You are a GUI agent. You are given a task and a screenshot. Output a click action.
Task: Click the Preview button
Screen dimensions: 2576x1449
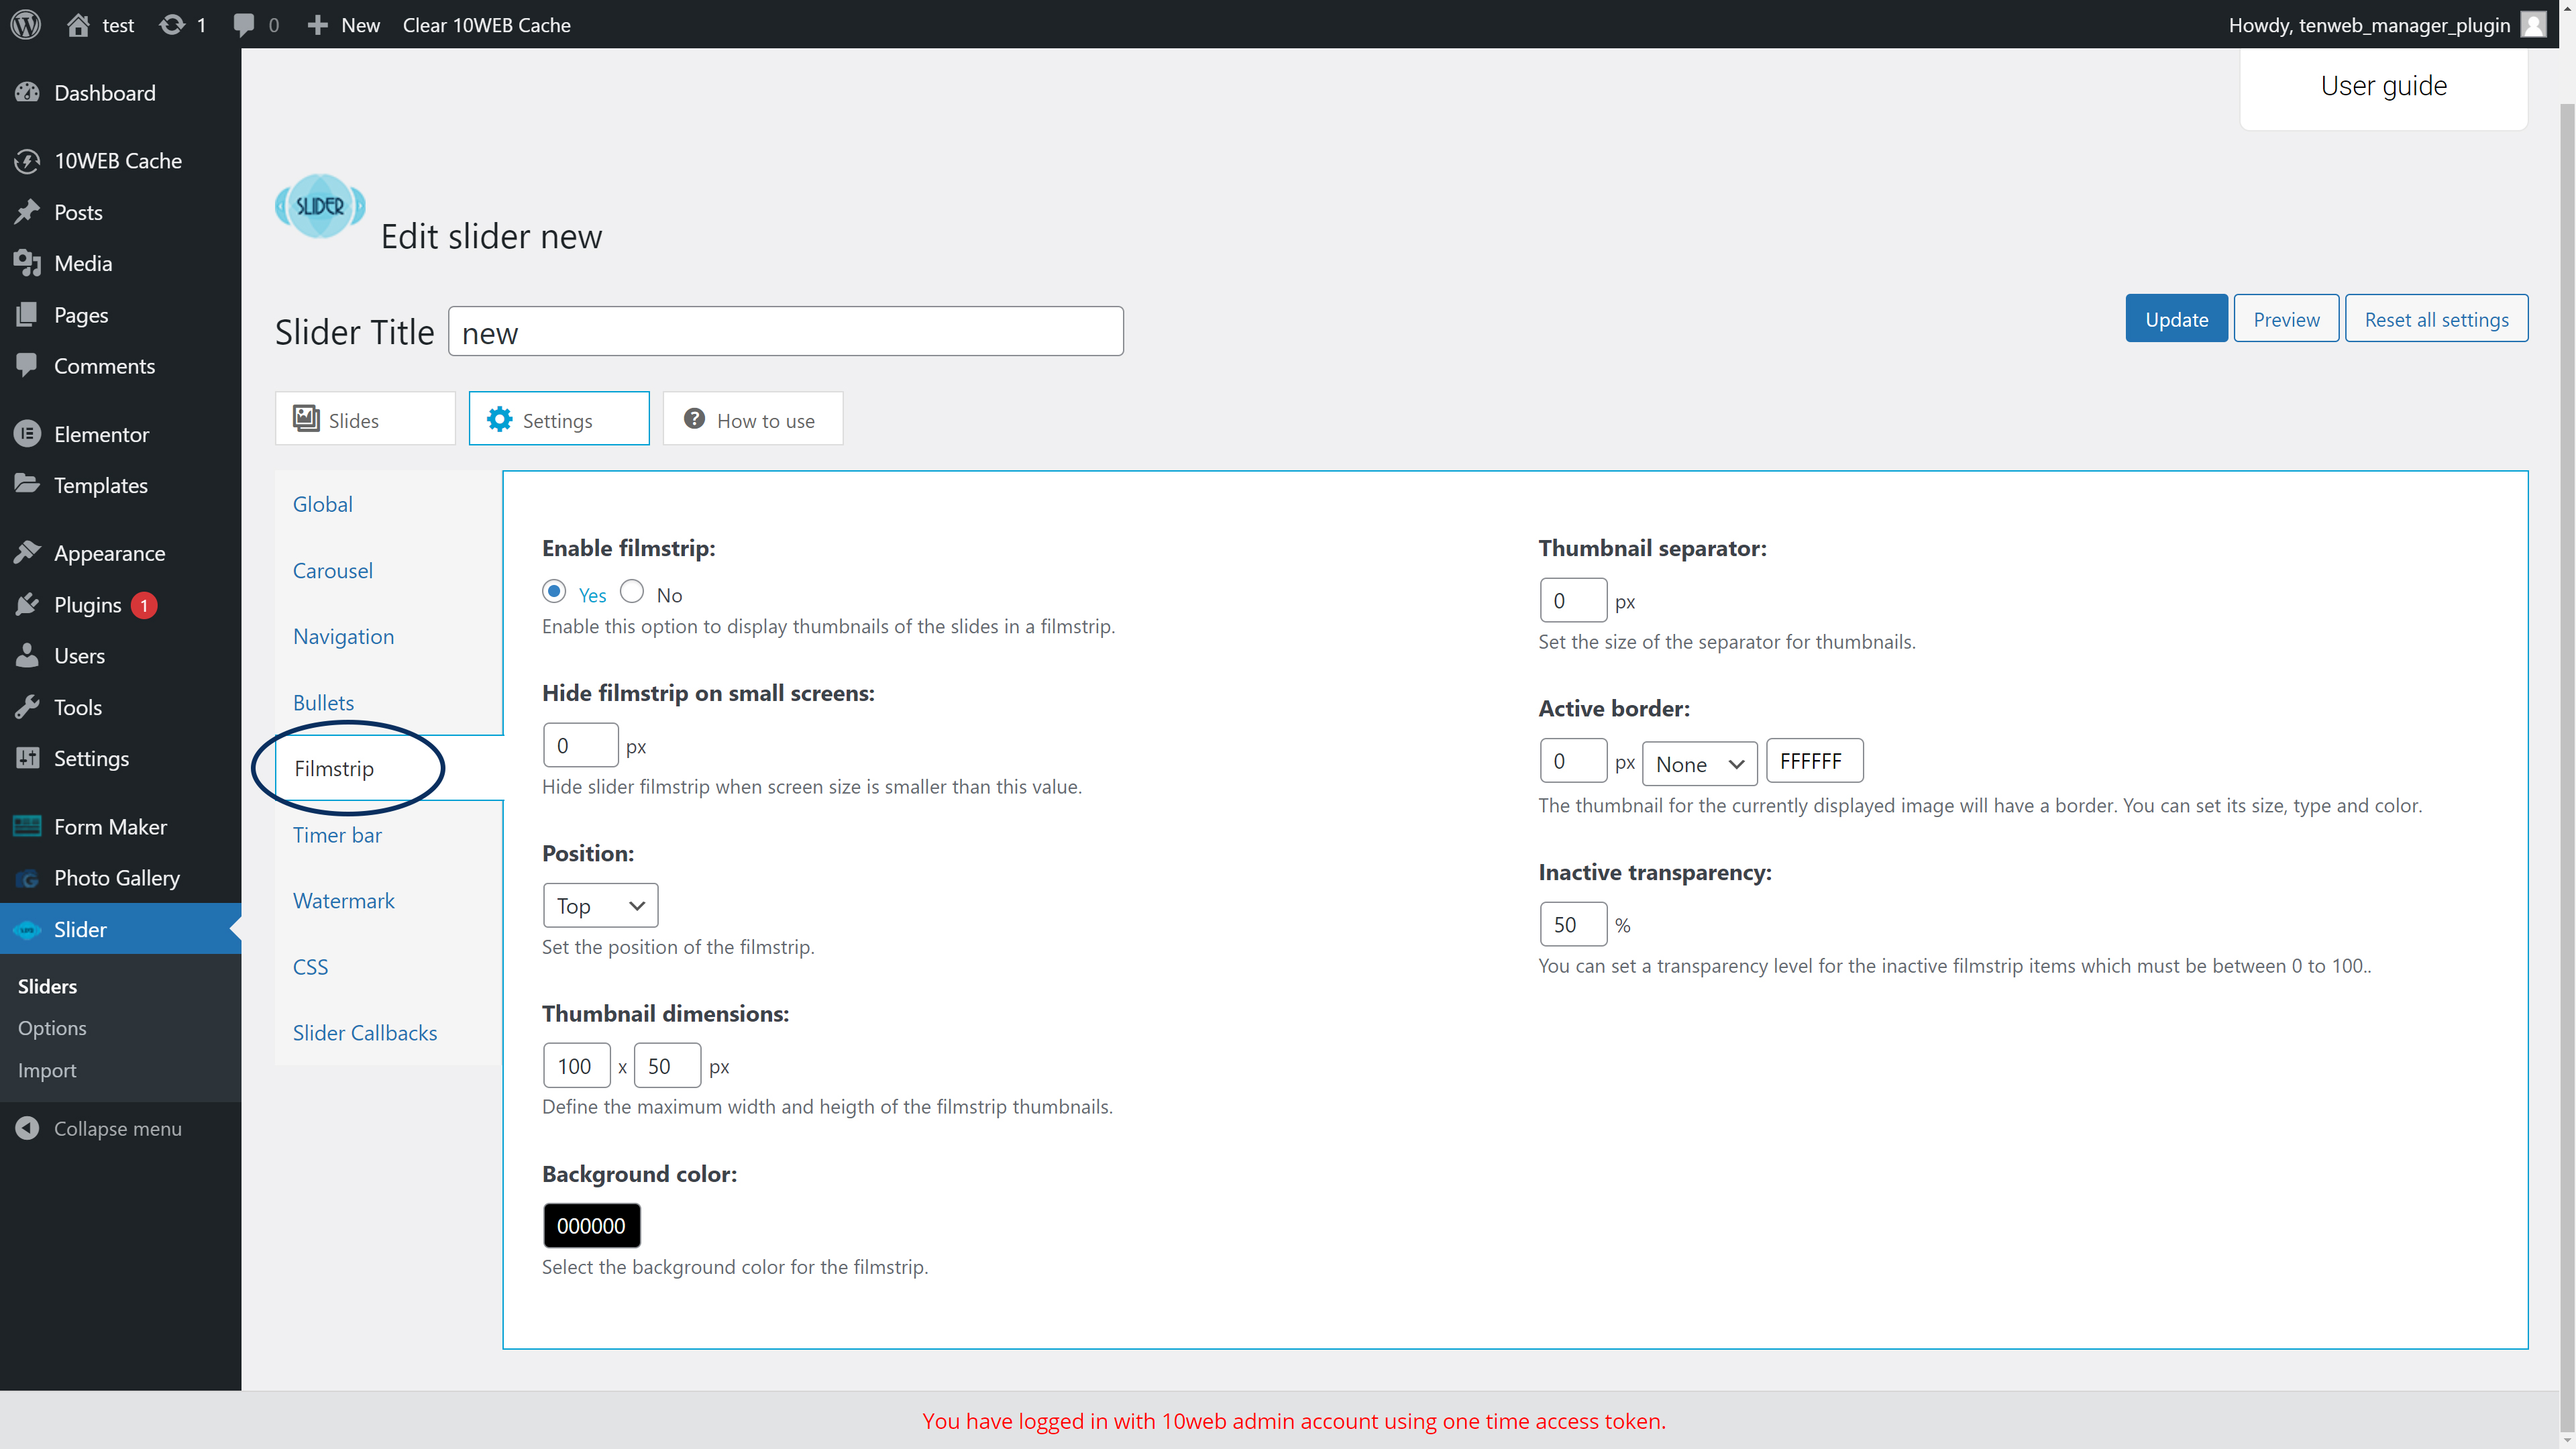point(2286,319)
